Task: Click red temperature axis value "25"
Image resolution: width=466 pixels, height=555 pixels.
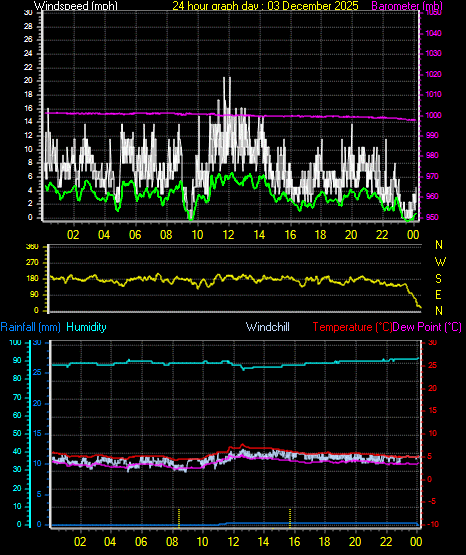Action: (432, 365)
